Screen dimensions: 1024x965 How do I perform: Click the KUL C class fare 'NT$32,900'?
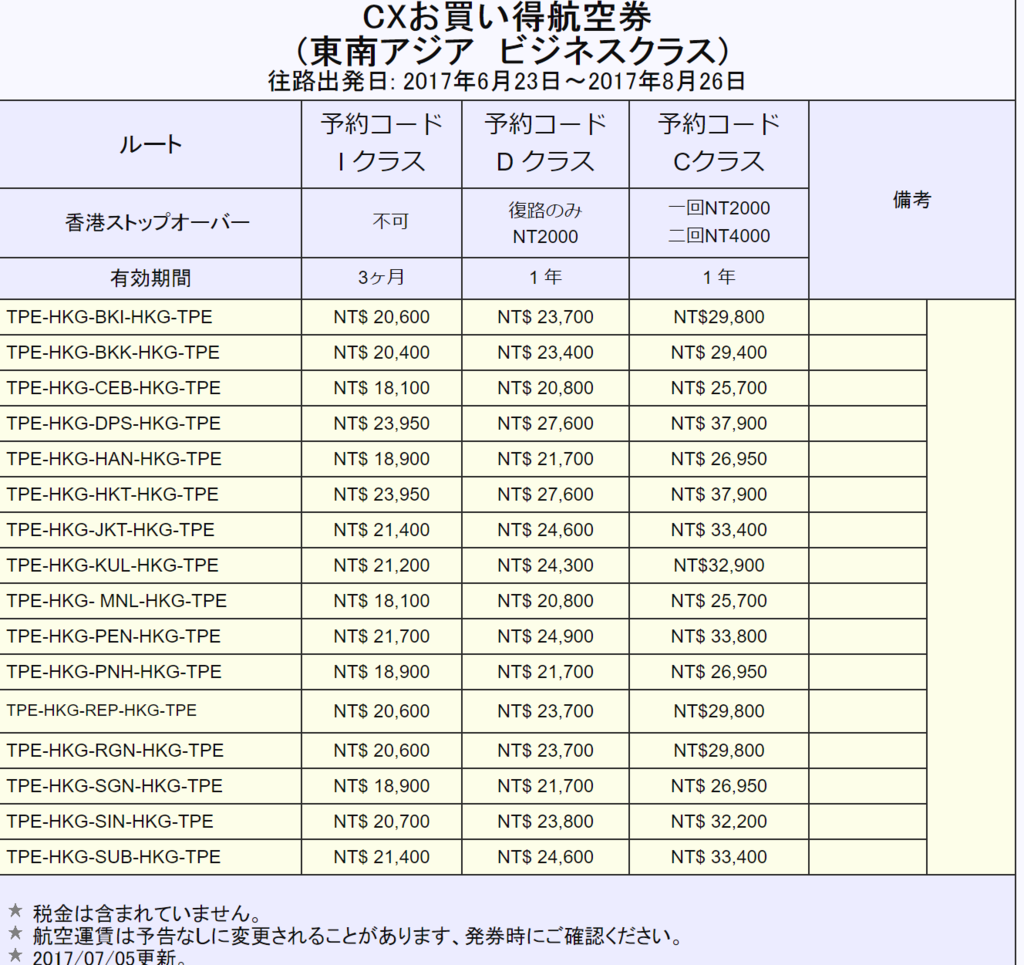pos(718,565)
